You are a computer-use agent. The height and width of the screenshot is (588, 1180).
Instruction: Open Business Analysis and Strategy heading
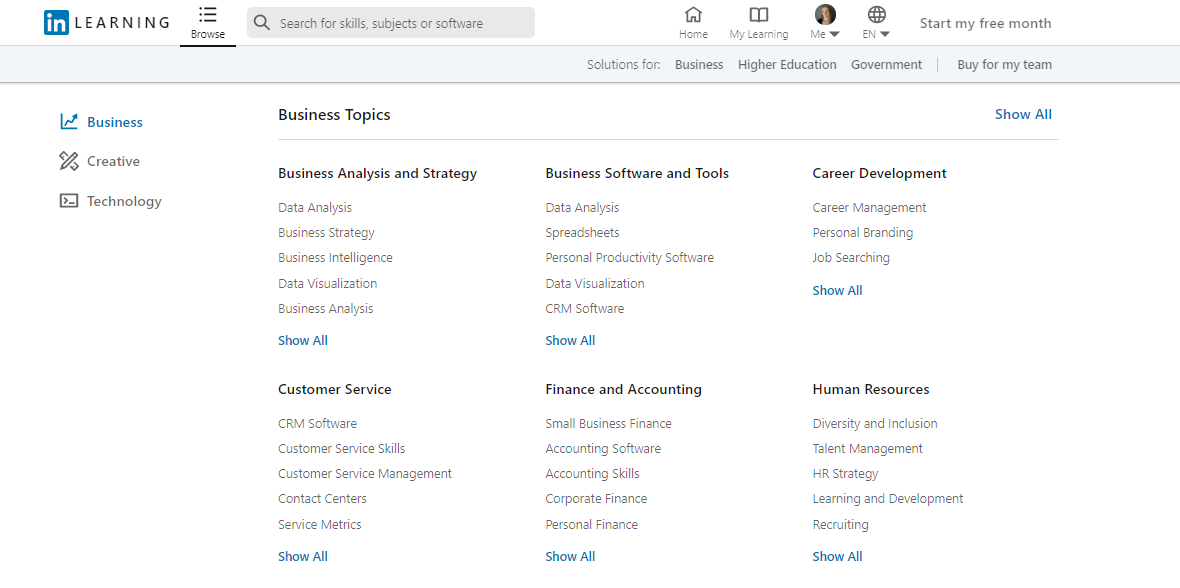(378, 173)
